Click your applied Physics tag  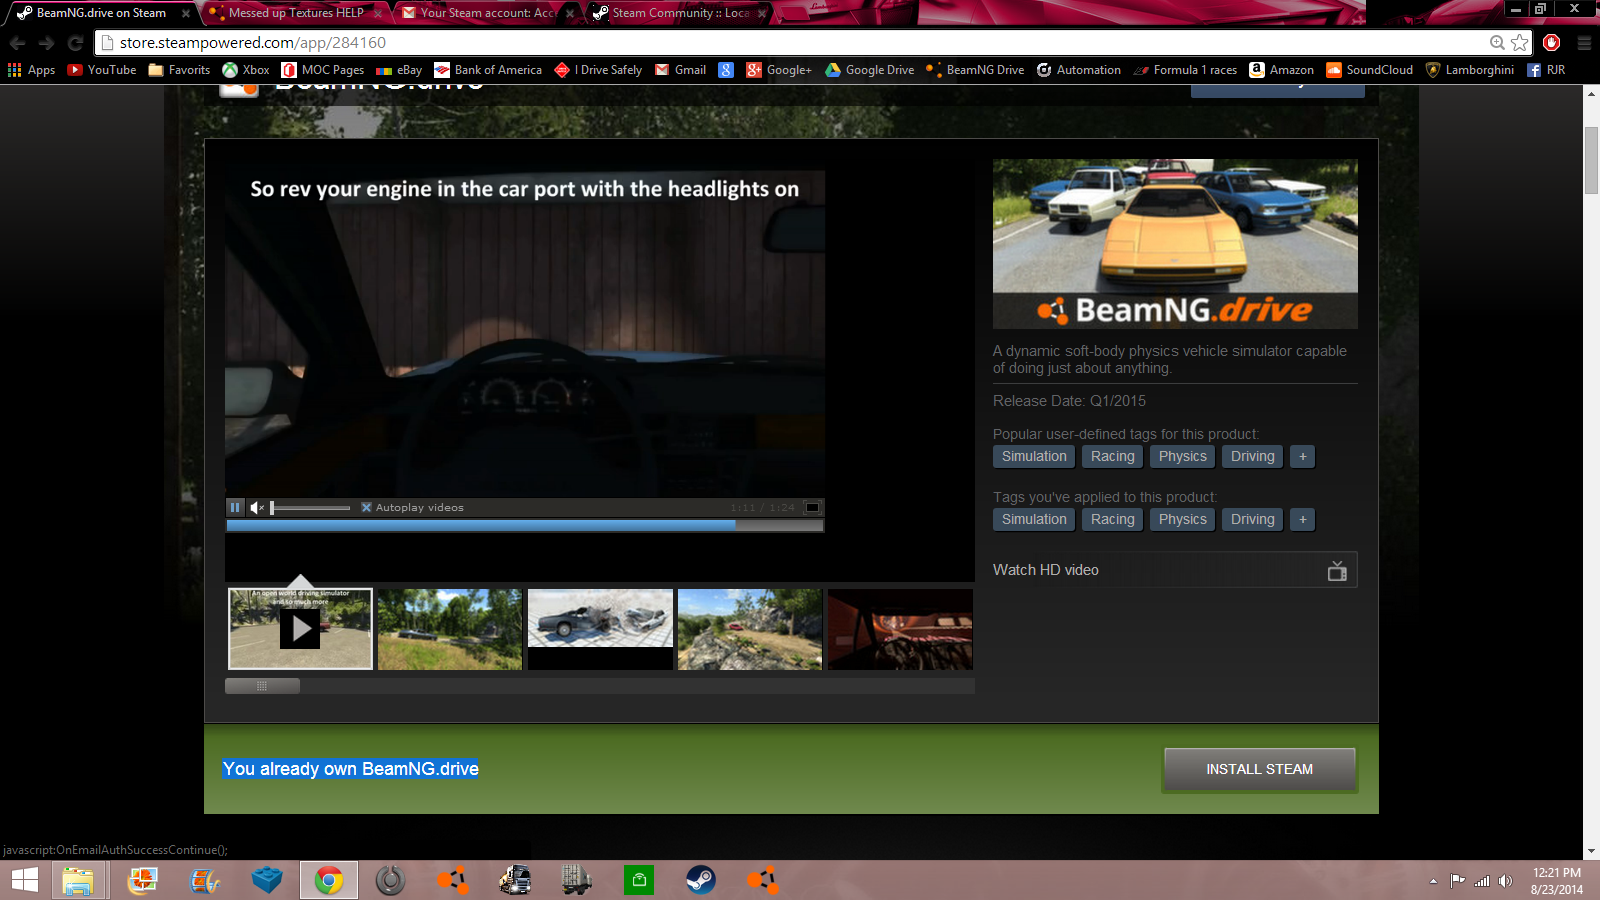1183,519
